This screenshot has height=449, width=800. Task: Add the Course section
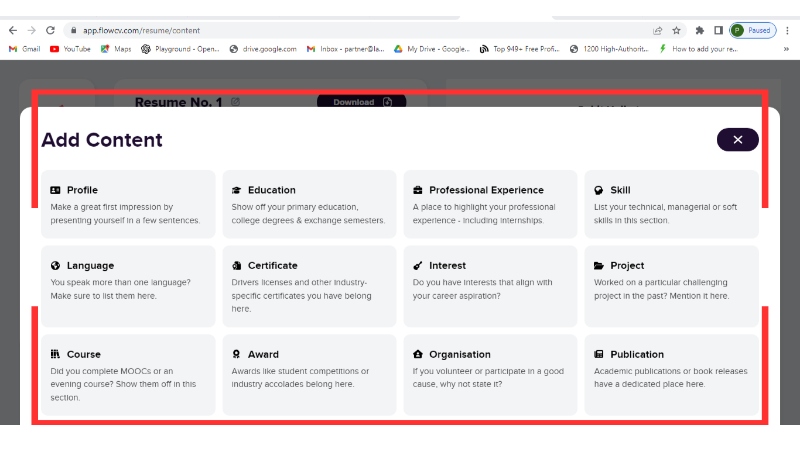click(128, 374)
